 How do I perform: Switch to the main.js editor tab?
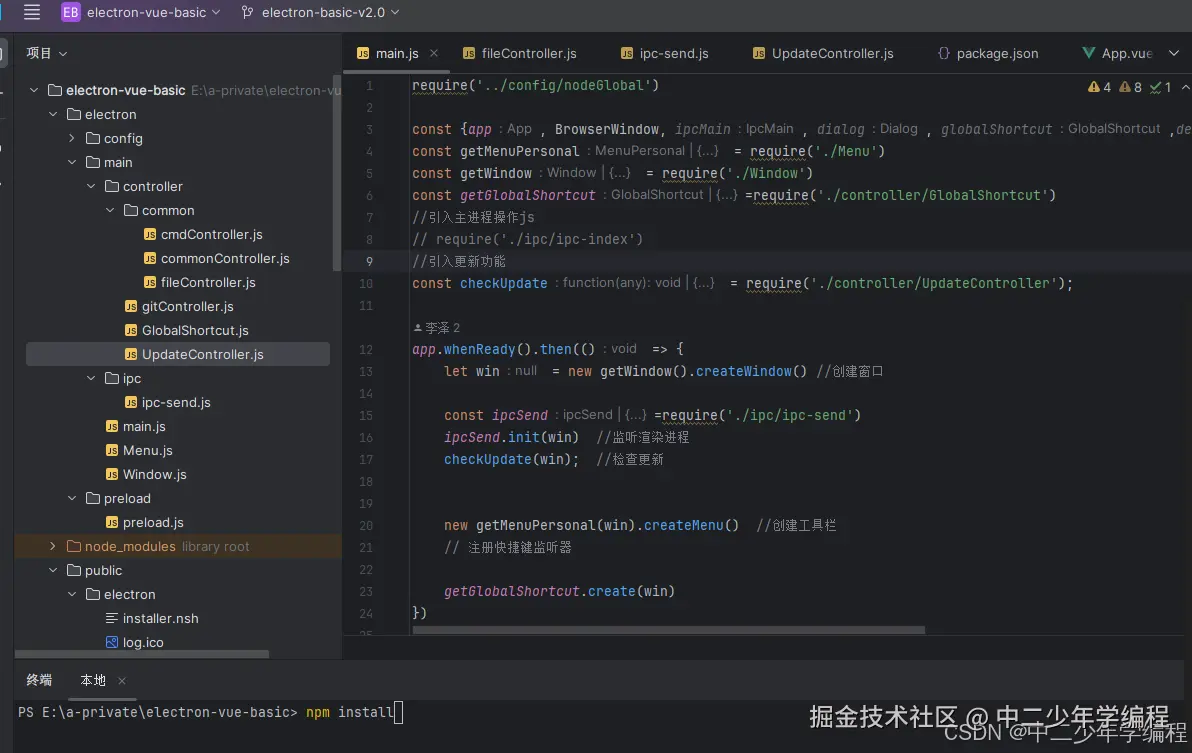coord(397,53)
